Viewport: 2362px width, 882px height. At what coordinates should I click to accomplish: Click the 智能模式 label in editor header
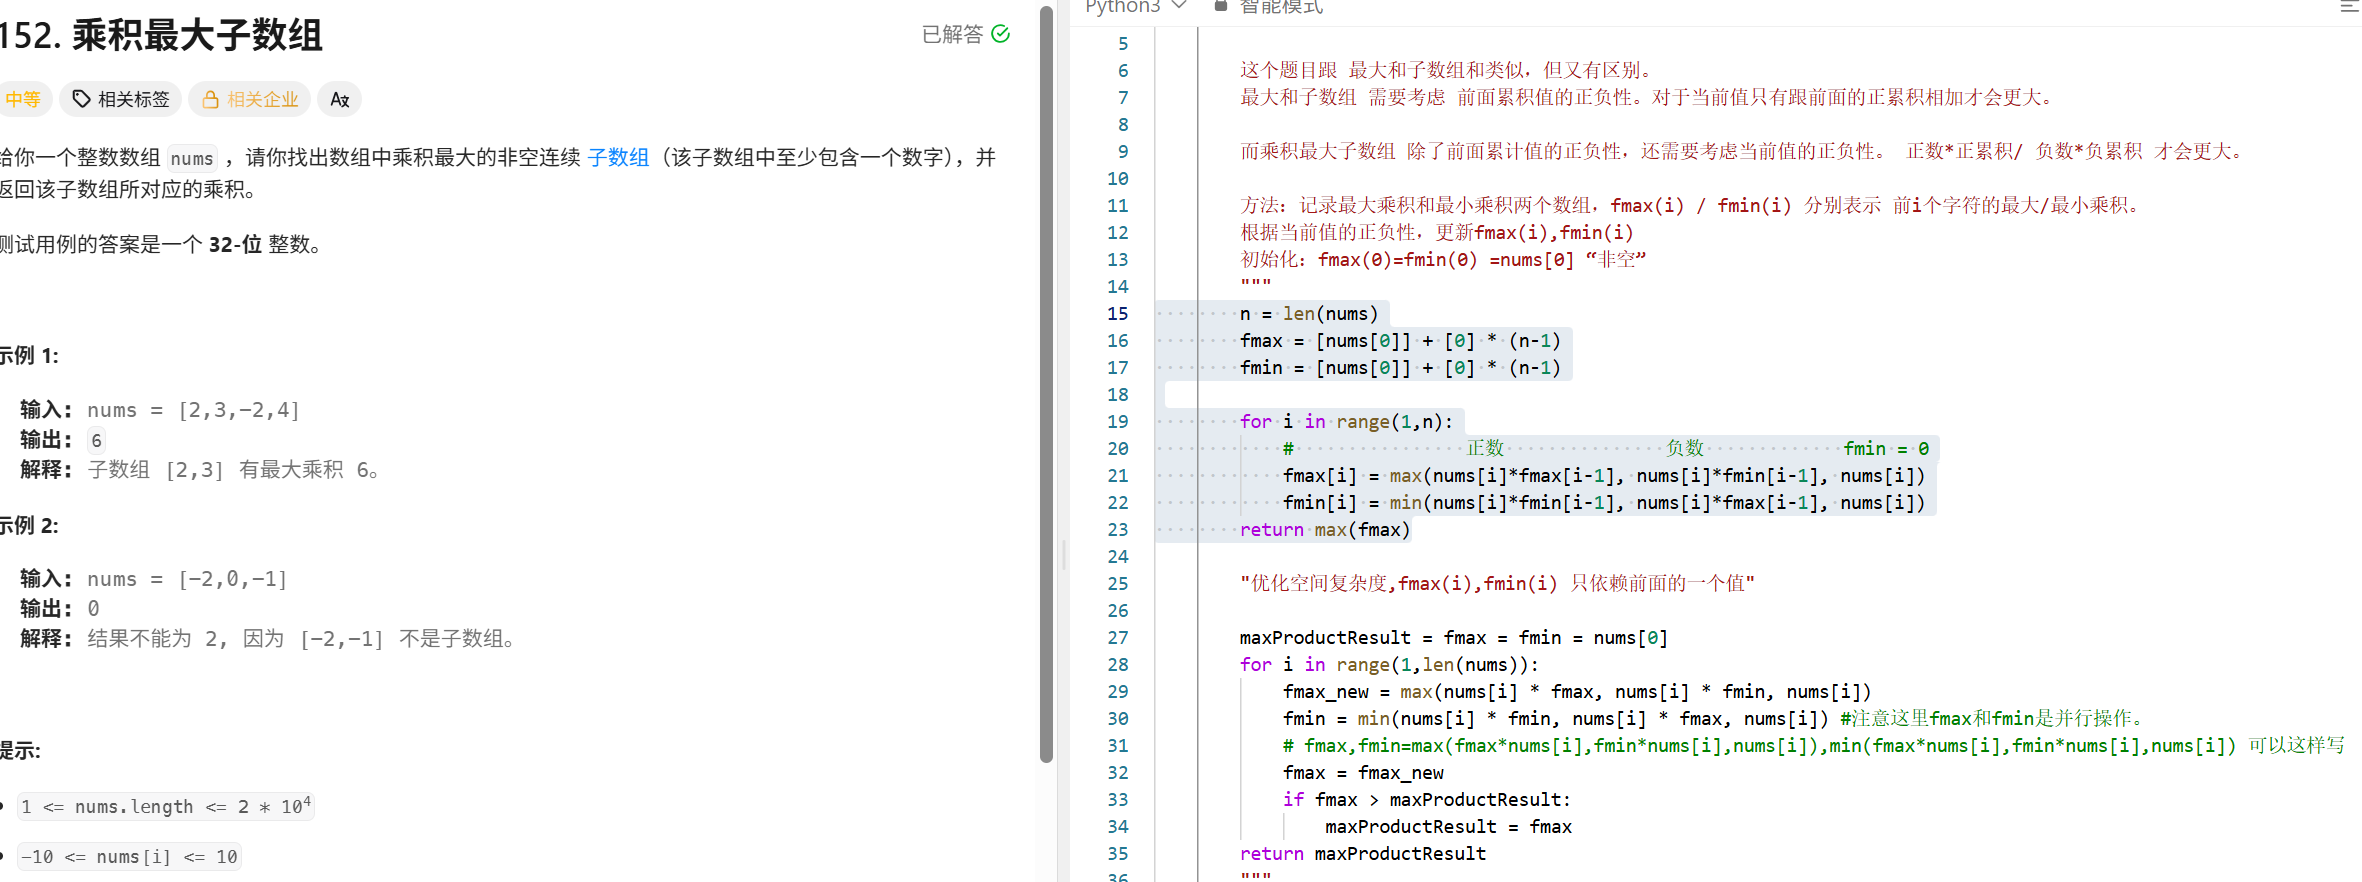(x=1281, y=7)
